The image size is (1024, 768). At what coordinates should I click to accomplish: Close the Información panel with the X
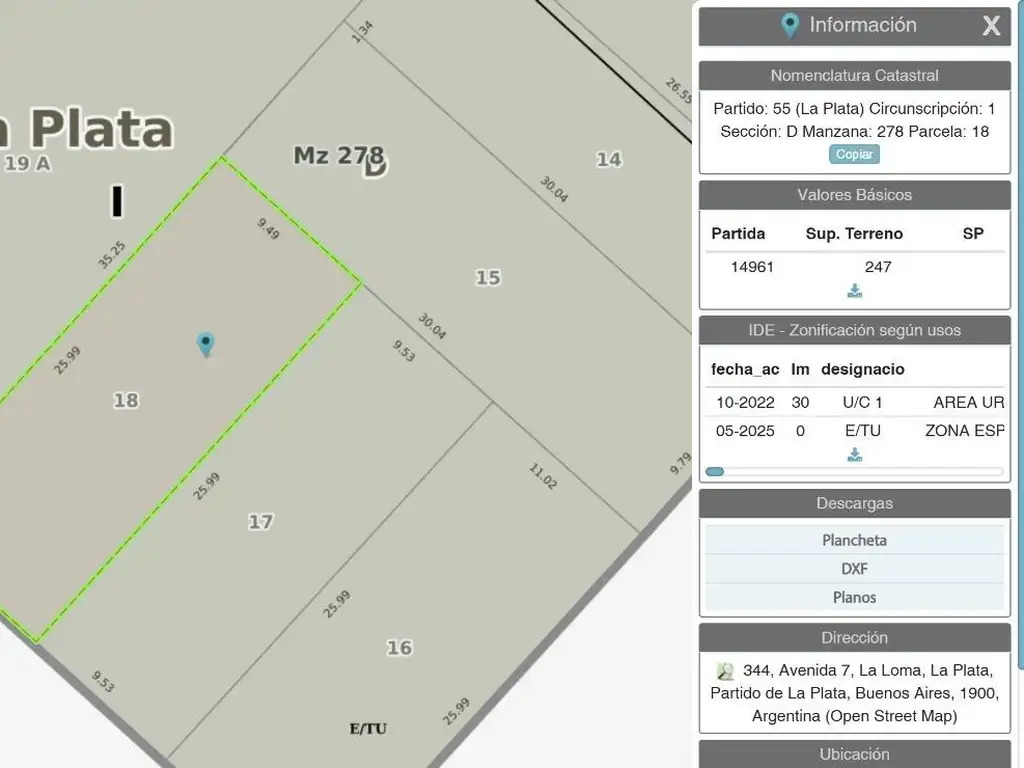[x=990, y=26]
